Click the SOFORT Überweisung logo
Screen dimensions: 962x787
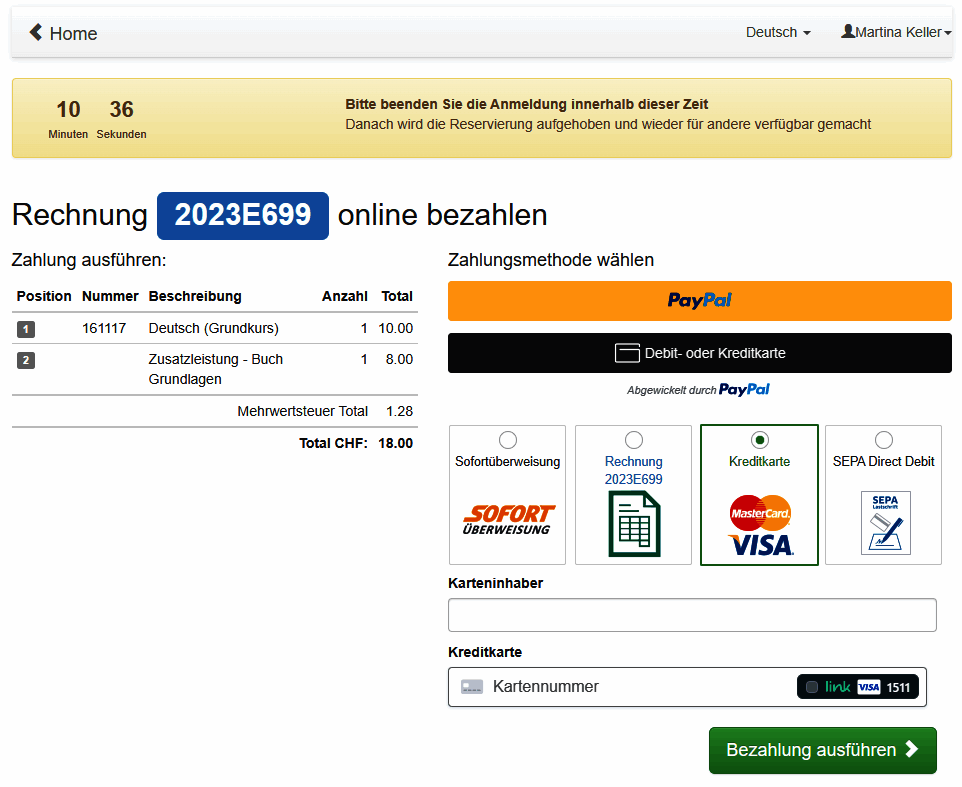click(x=507, y=520)
